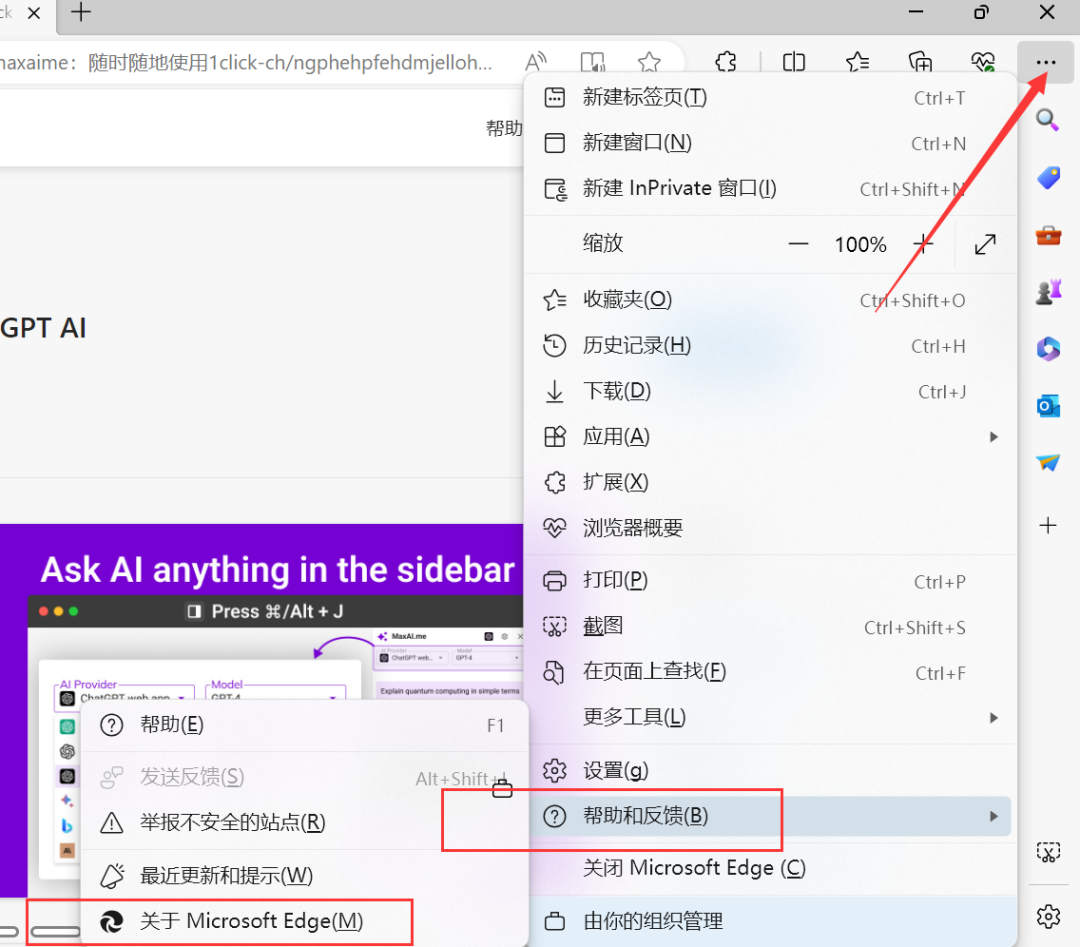Open sidebar Games chess icon

click(x=1048, y=292)
